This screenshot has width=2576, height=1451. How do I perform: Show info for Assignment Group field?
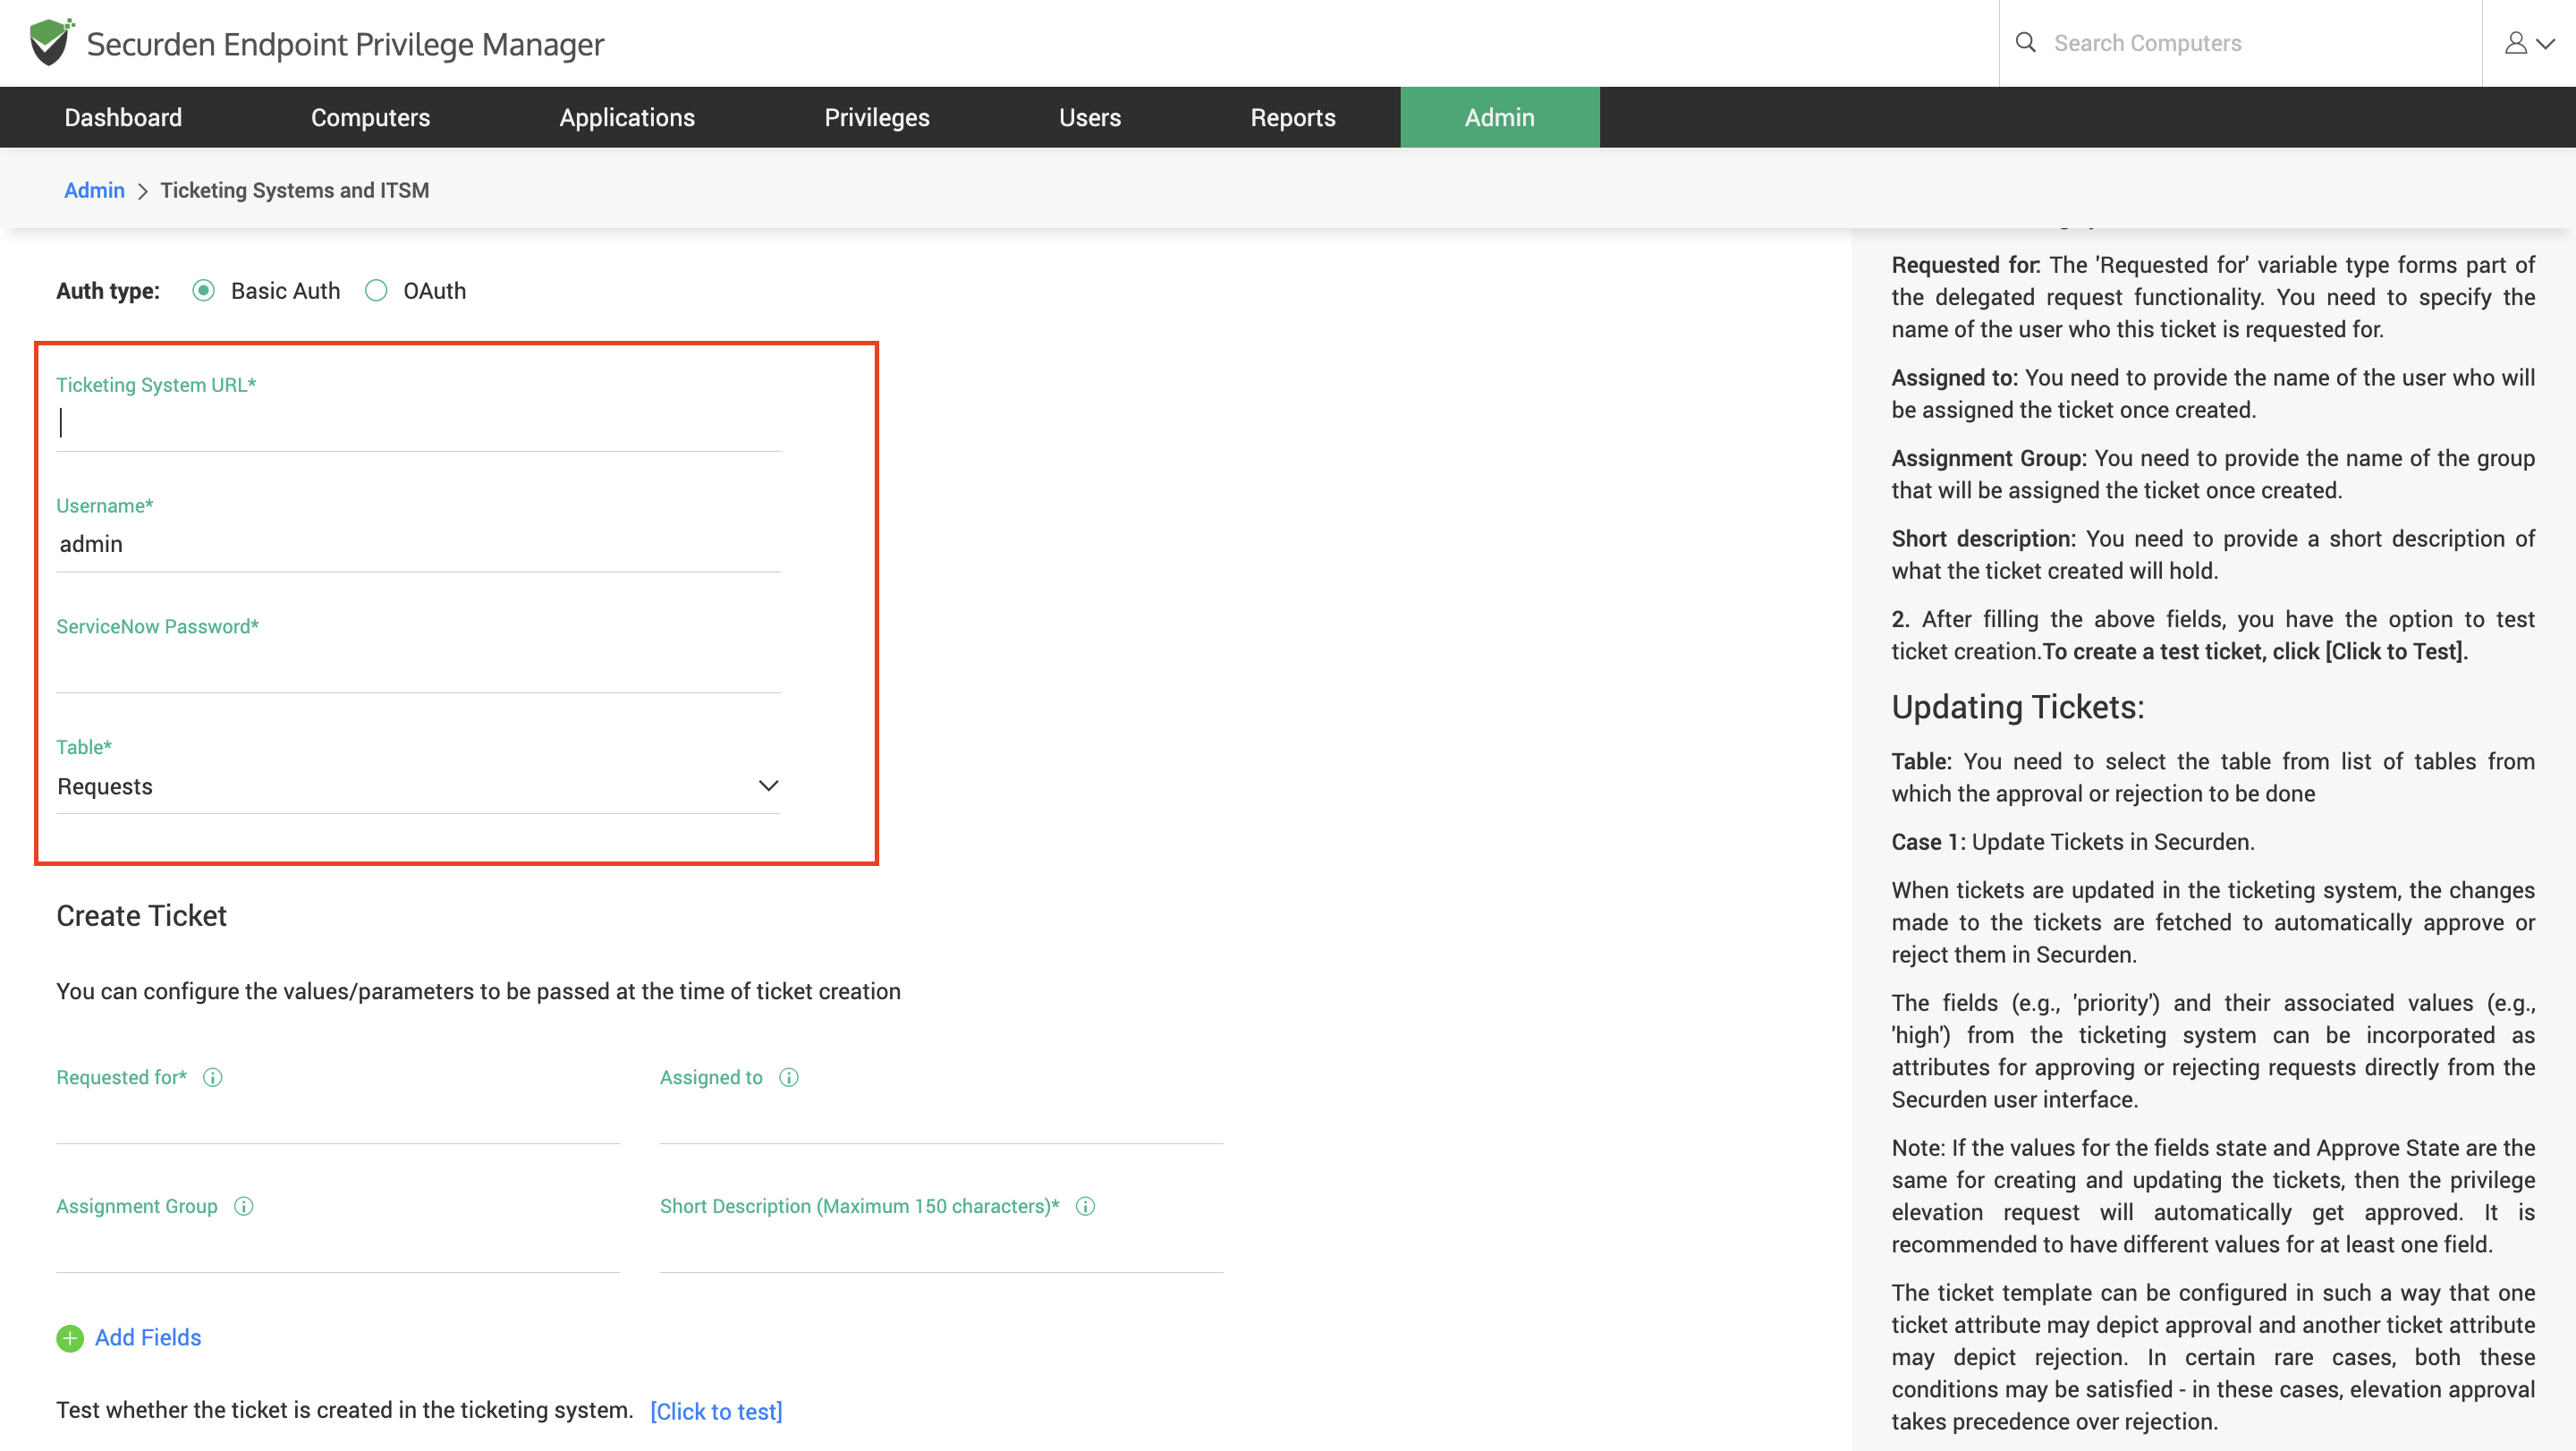click(x=244, y=1206)
